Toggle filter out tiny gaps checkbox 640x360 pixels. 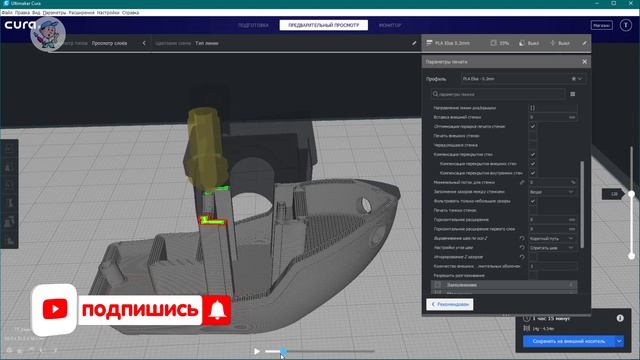coord(532,201)
